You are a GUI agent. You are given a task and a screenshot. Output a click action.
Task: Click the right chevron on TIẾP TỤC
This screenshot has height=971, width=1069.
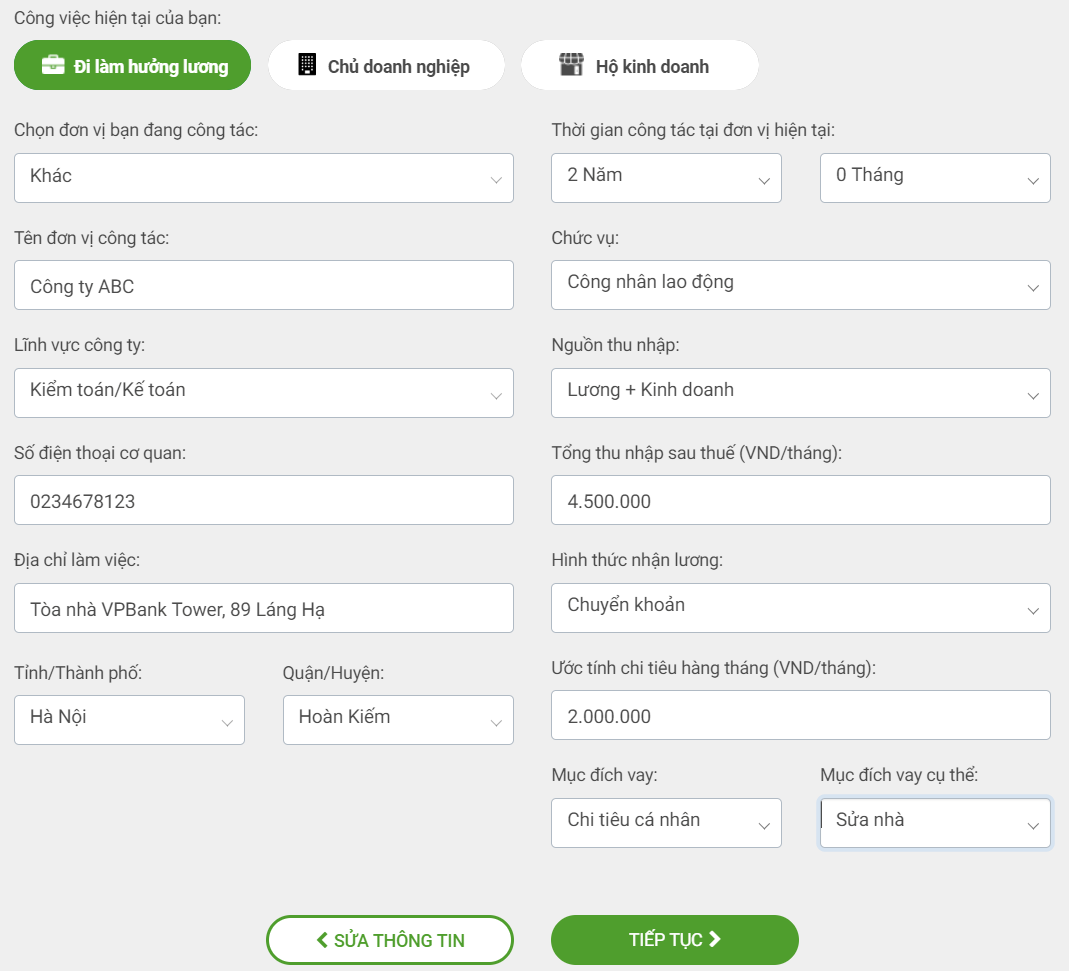click(x=715, y=939)
